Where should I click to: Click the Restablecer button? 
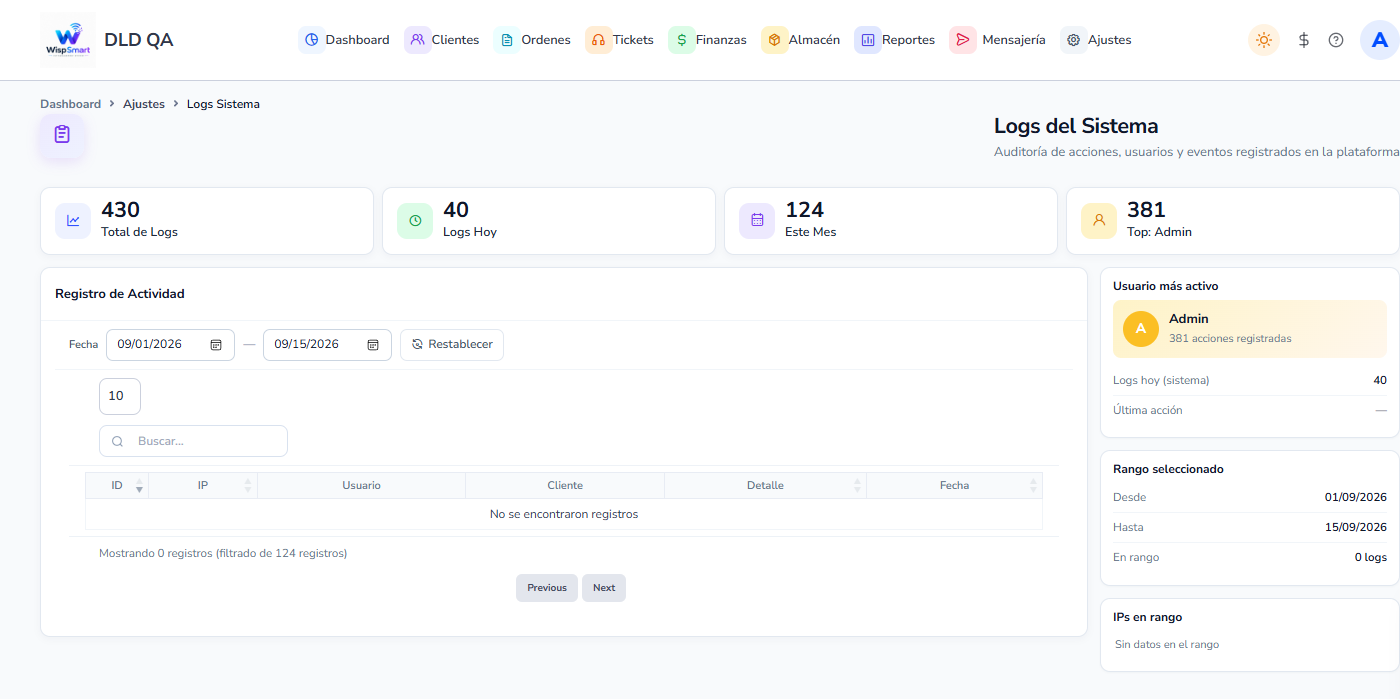[x=452, y=344]
